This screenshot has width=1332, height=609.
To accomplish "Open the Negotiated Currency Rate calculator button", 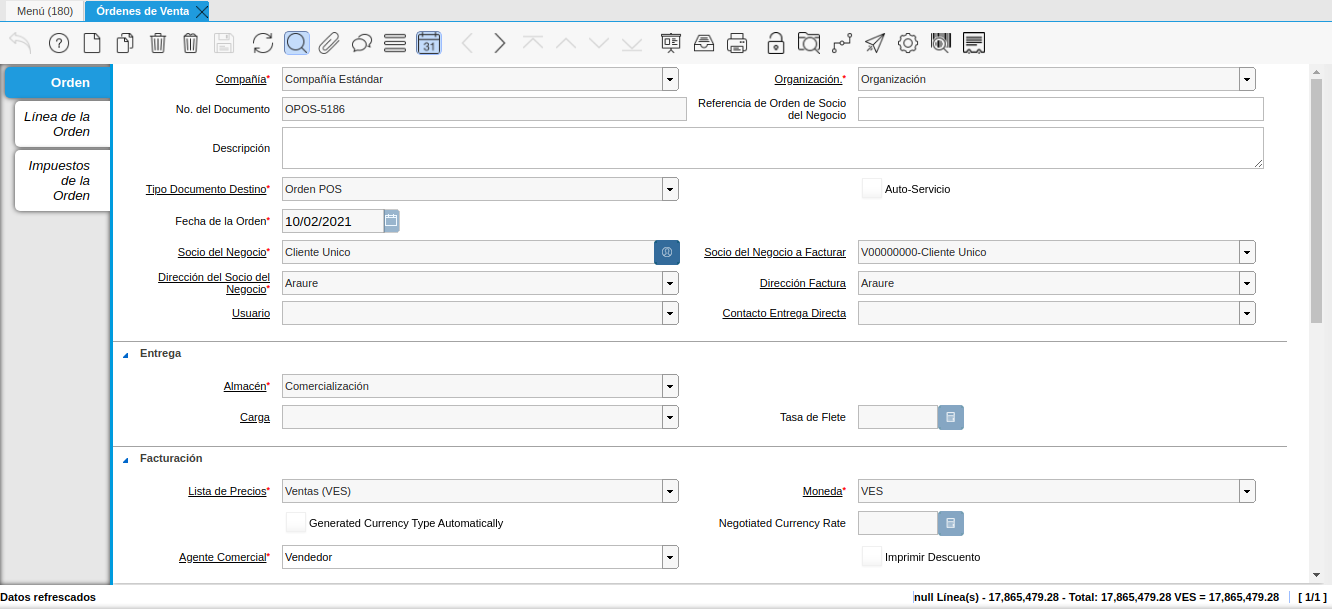I will point(951,523).
